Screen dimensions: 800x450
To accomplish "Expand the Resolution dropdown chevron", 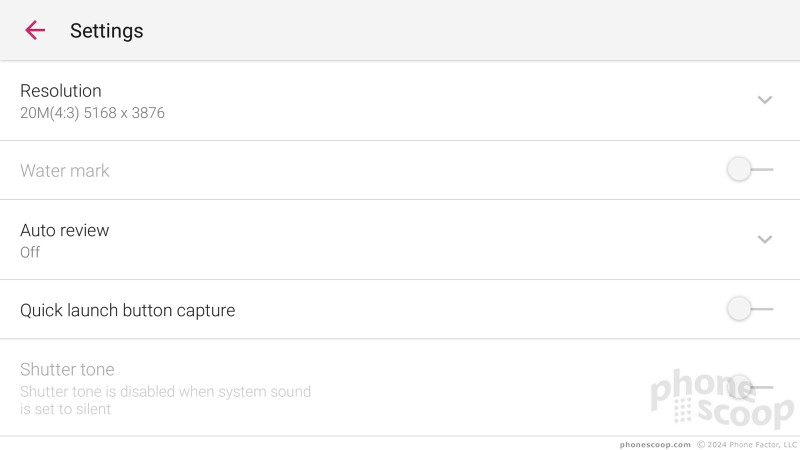I will click(764, 99).
